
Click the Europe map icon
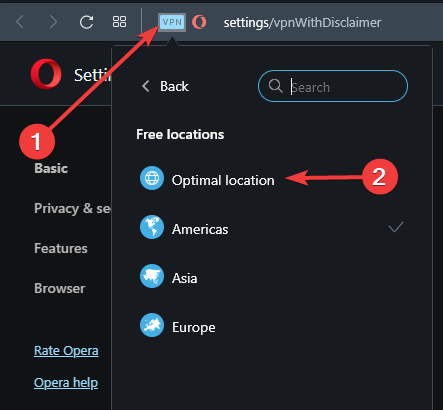tap(152, 325)
